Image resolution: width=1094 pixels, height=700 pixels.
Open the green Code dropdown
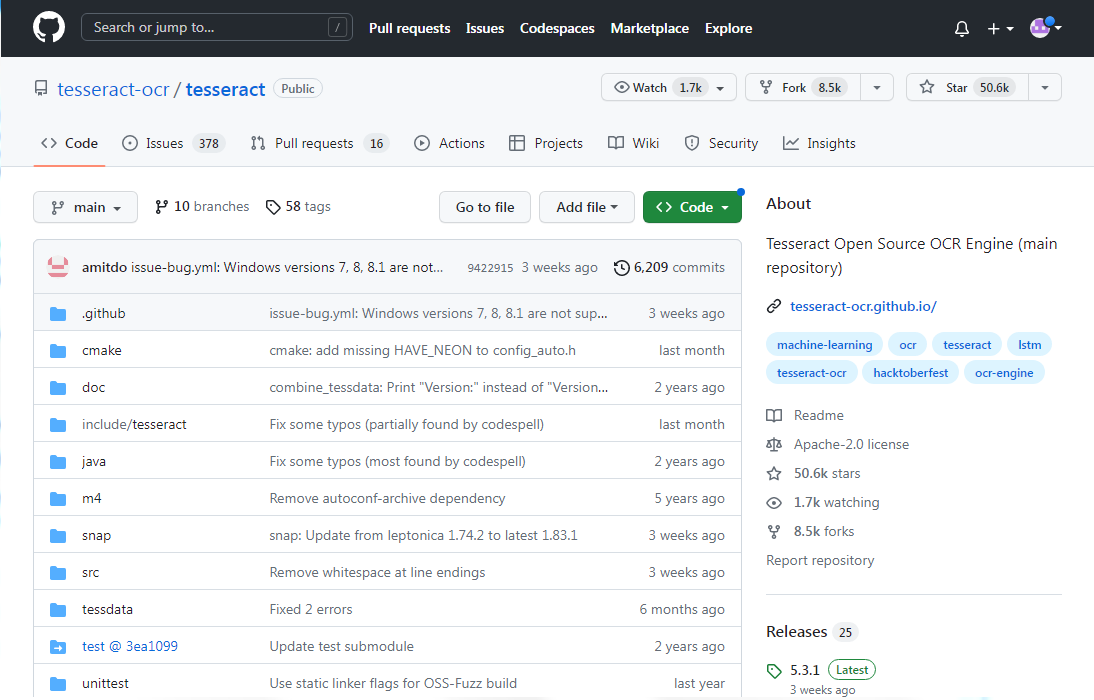click(692, 207)
